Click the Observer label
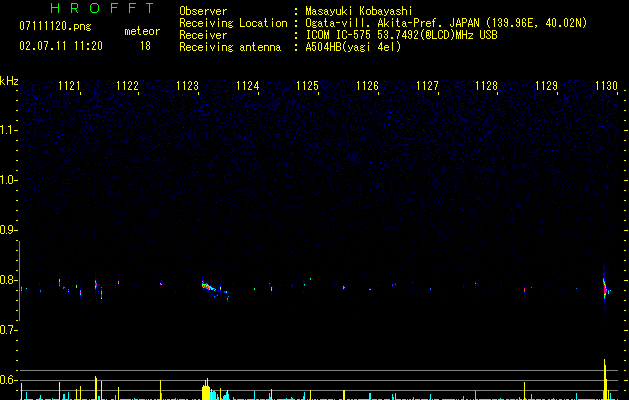 (203, 11)
